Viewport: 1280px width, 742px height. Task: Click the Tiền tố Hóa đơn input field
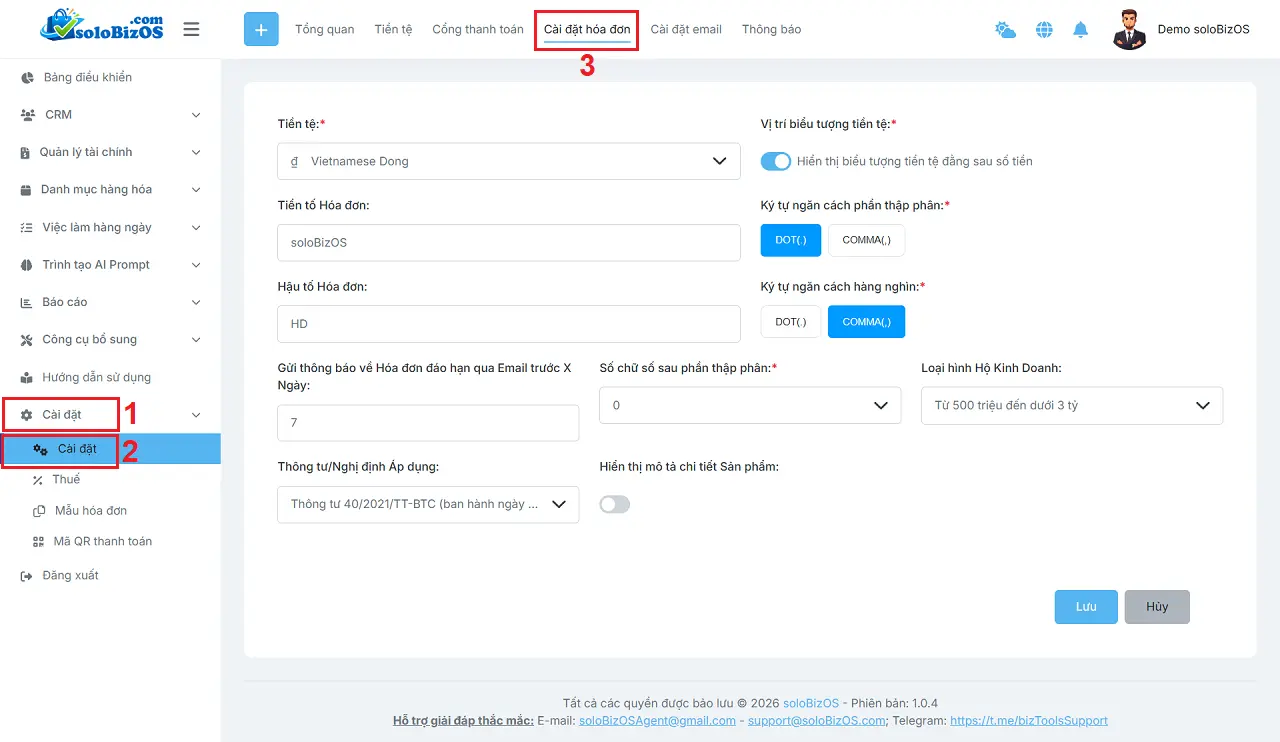509,242
